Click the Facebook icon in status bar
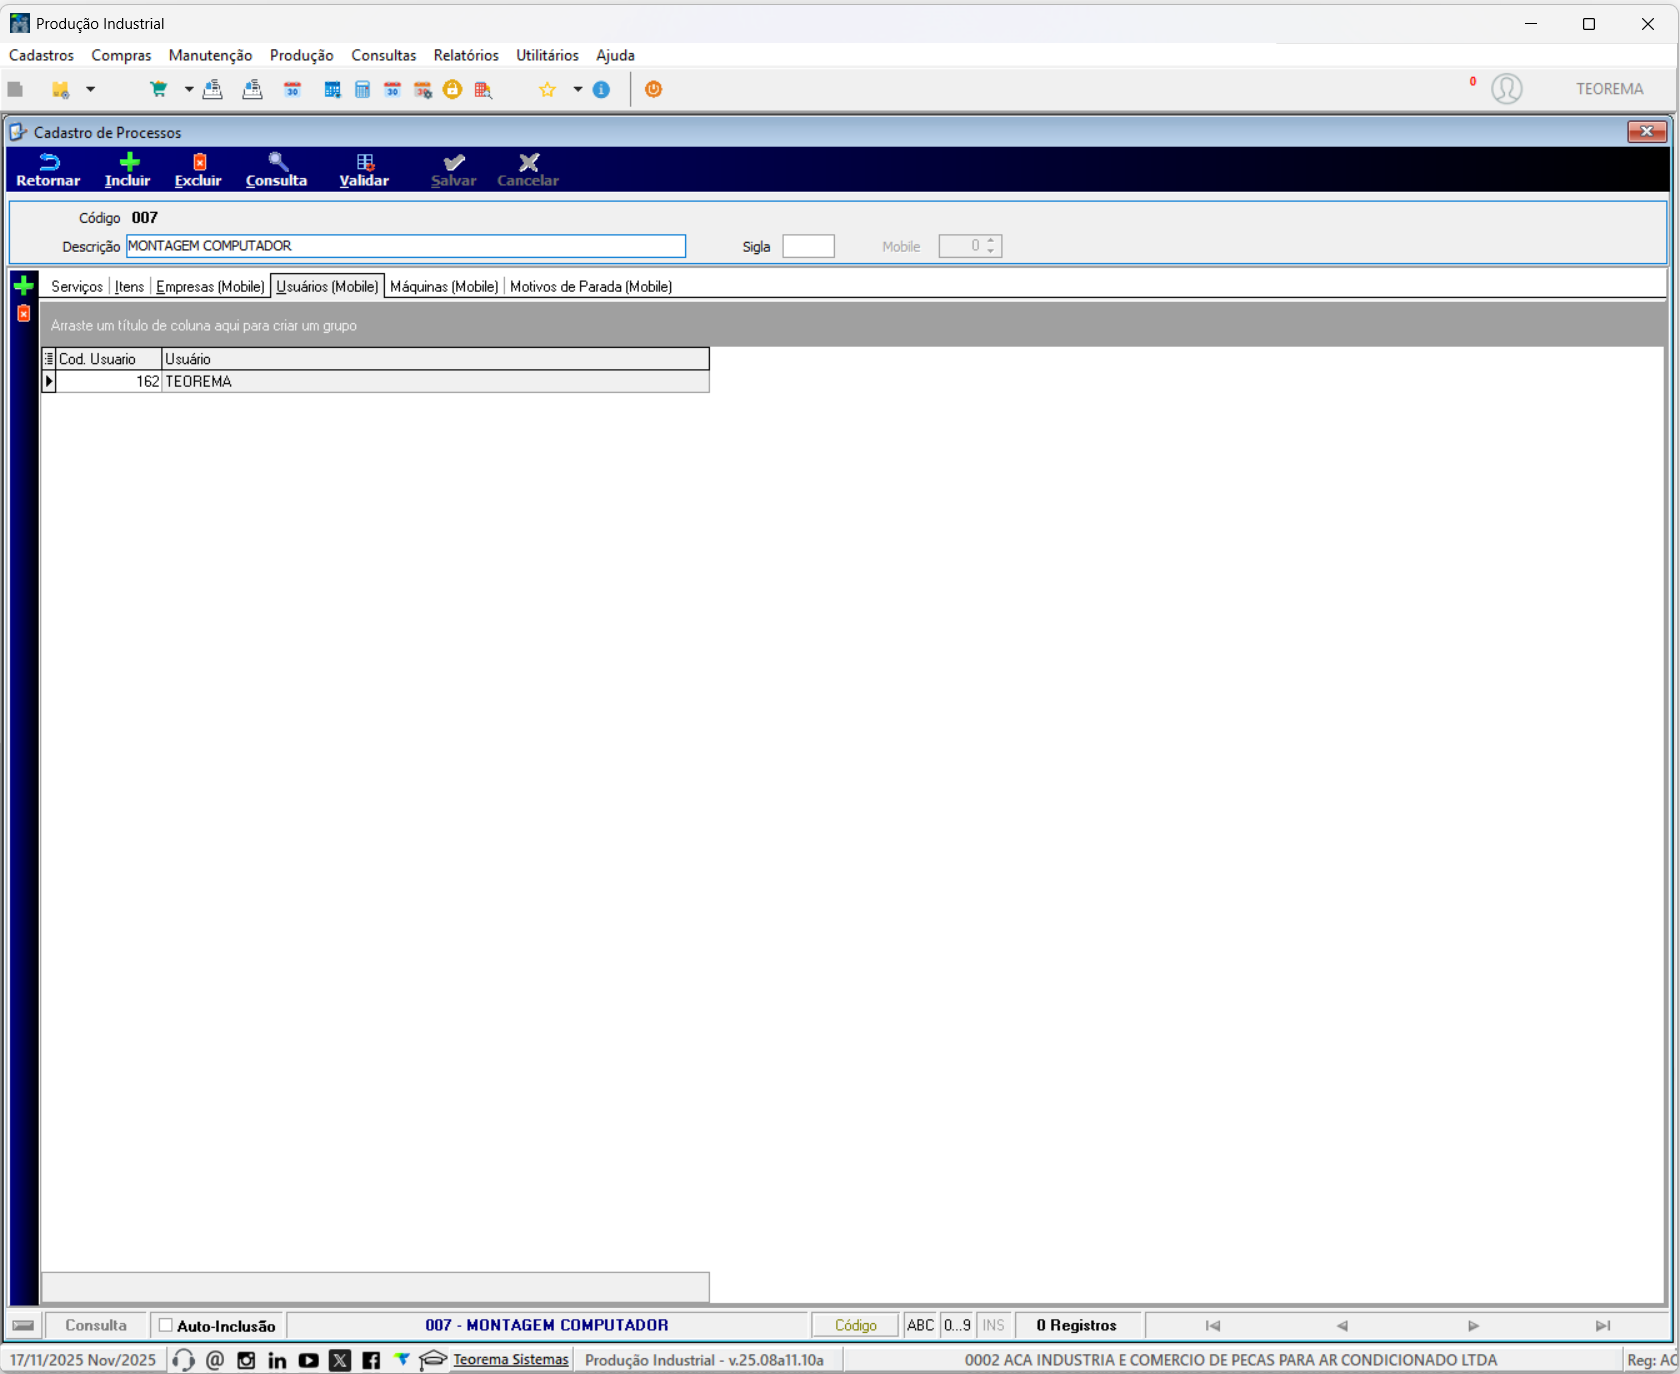 coord(371,1360)
